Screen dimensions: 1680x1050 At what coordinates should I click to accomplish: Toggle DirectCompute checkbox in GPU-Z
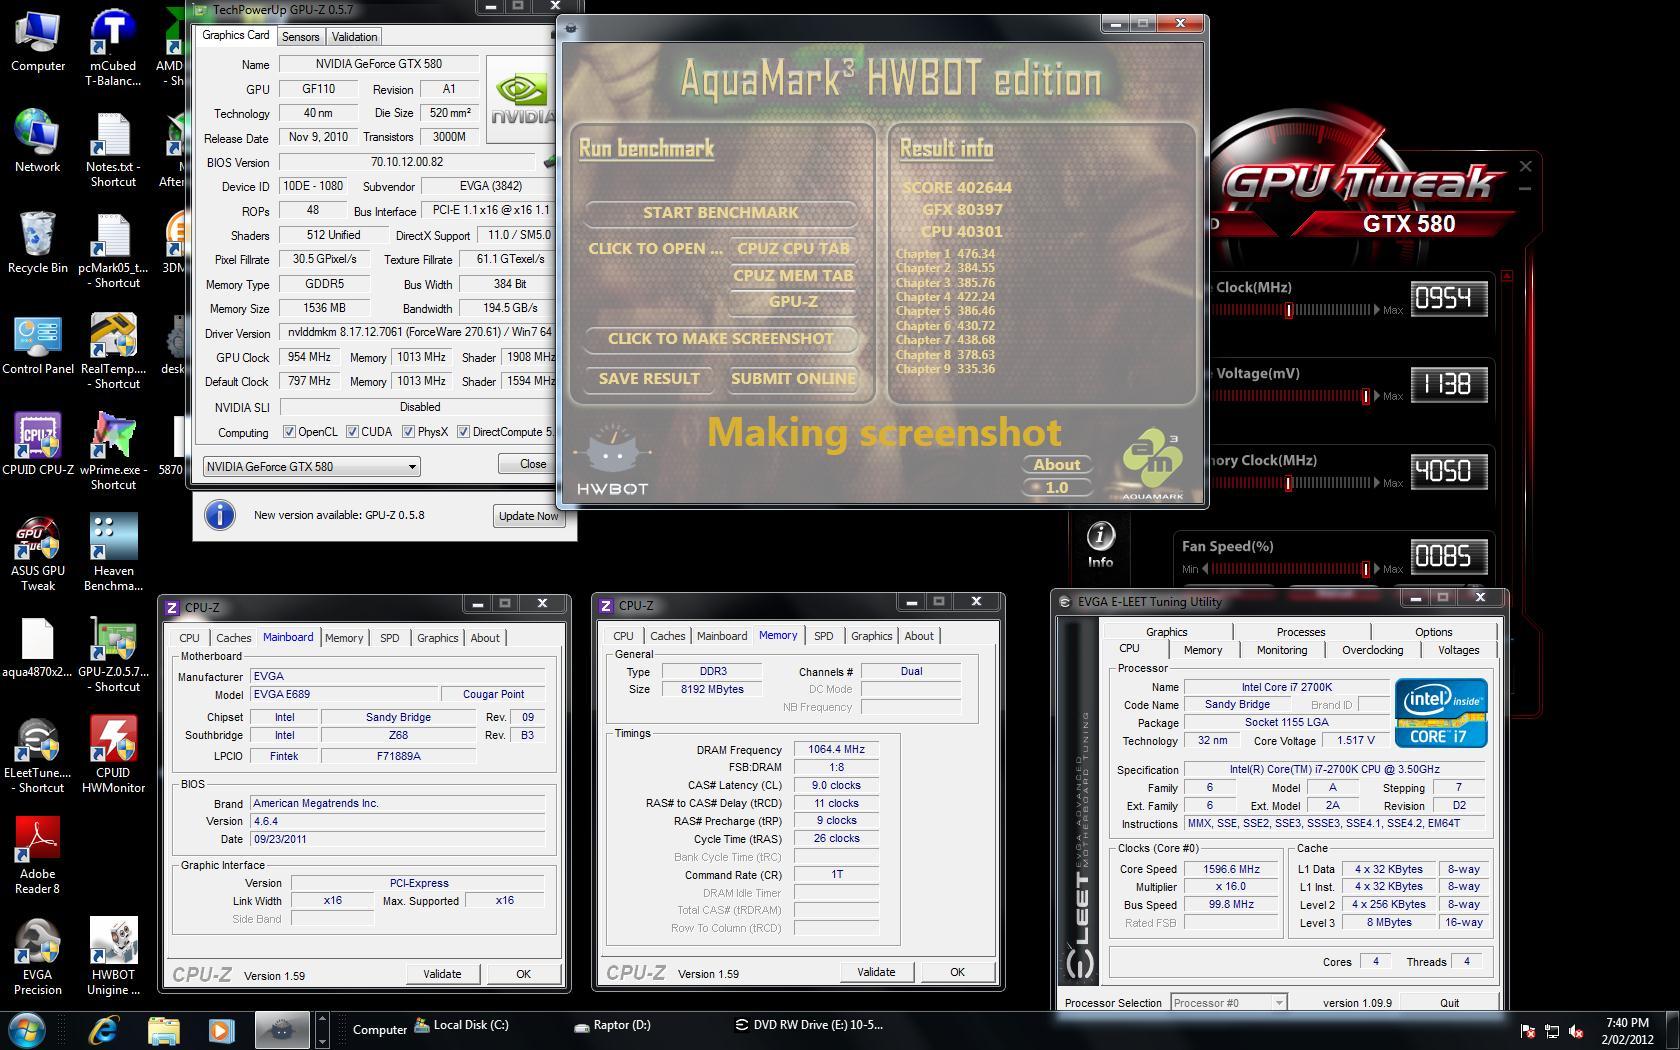(463, 432)
